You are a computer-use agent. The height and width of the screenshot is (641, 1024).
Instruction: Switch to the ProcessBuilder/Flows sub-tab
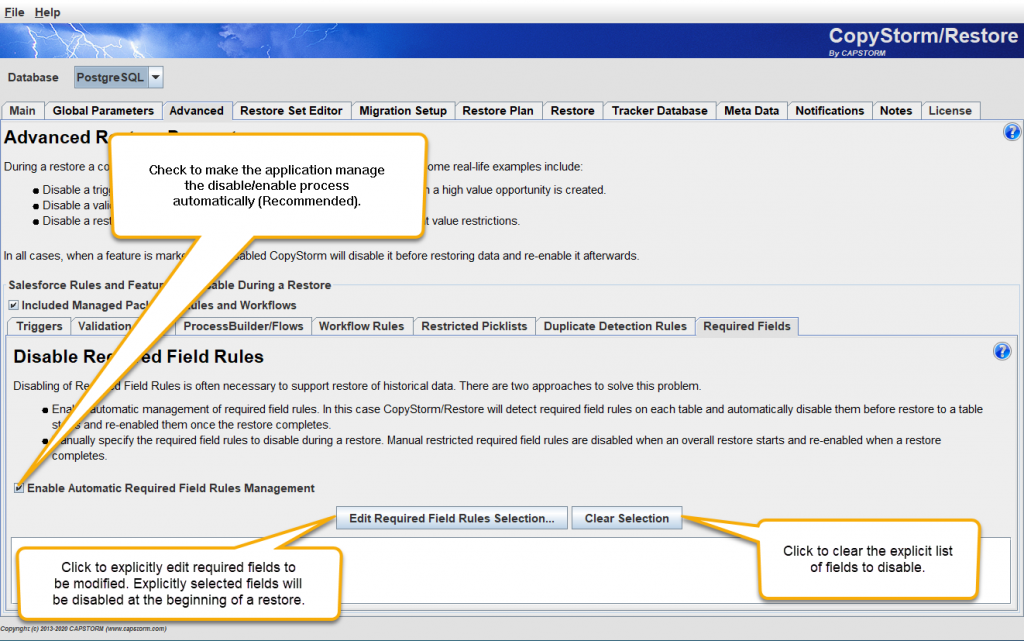tap(243, 326)
